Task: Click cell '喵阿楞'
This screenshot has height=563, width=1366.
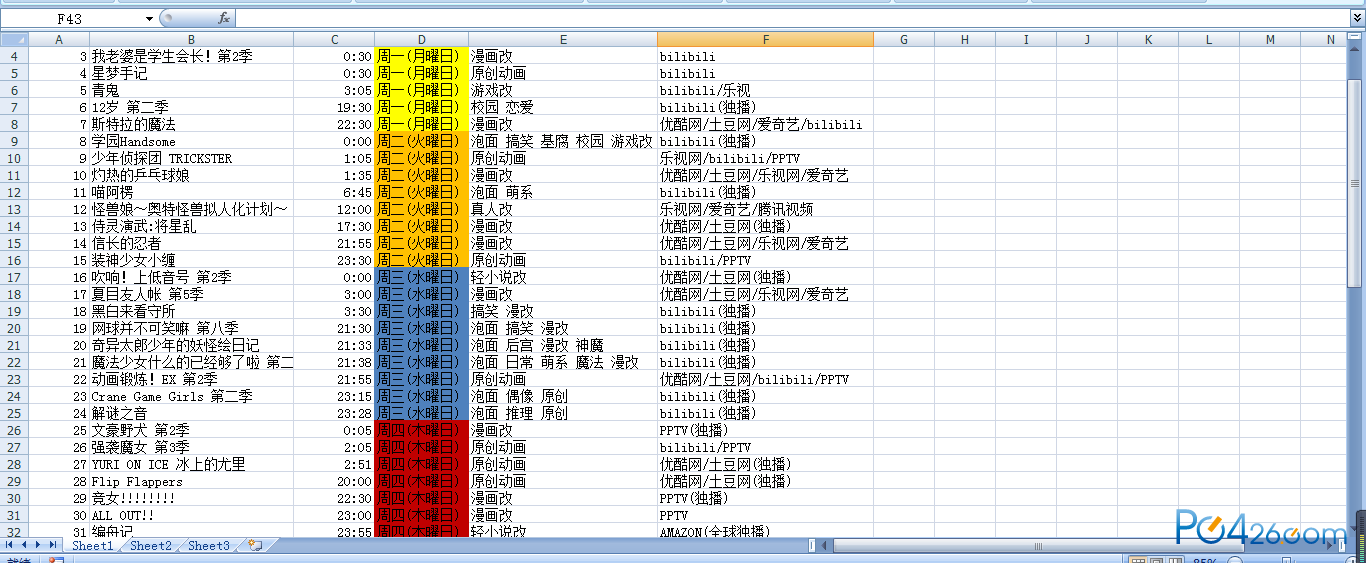Action: [x=191, y=193]
